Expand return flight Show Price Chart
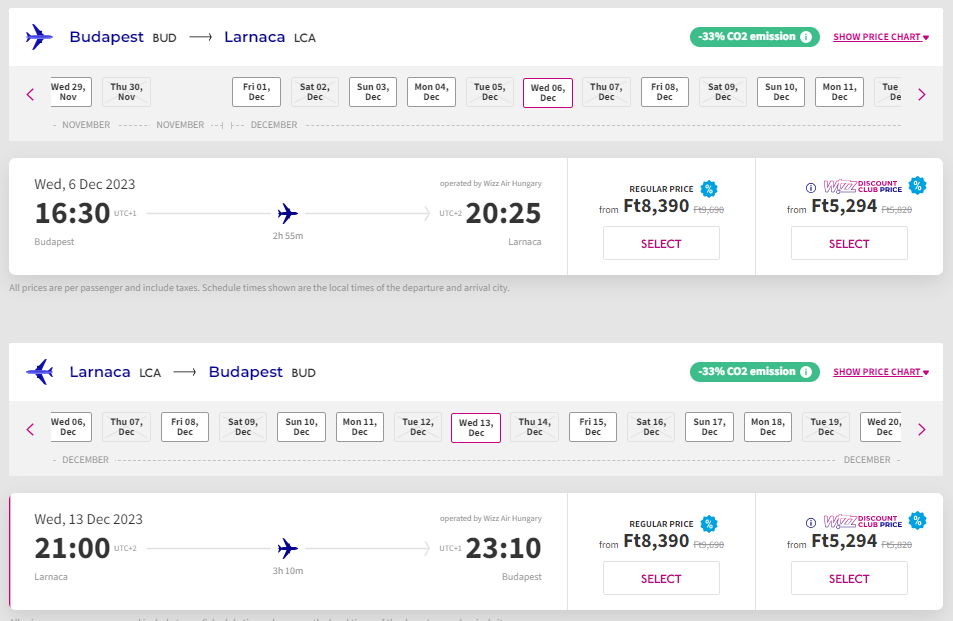This screenshot has width=953, height=621. (881, 372)
